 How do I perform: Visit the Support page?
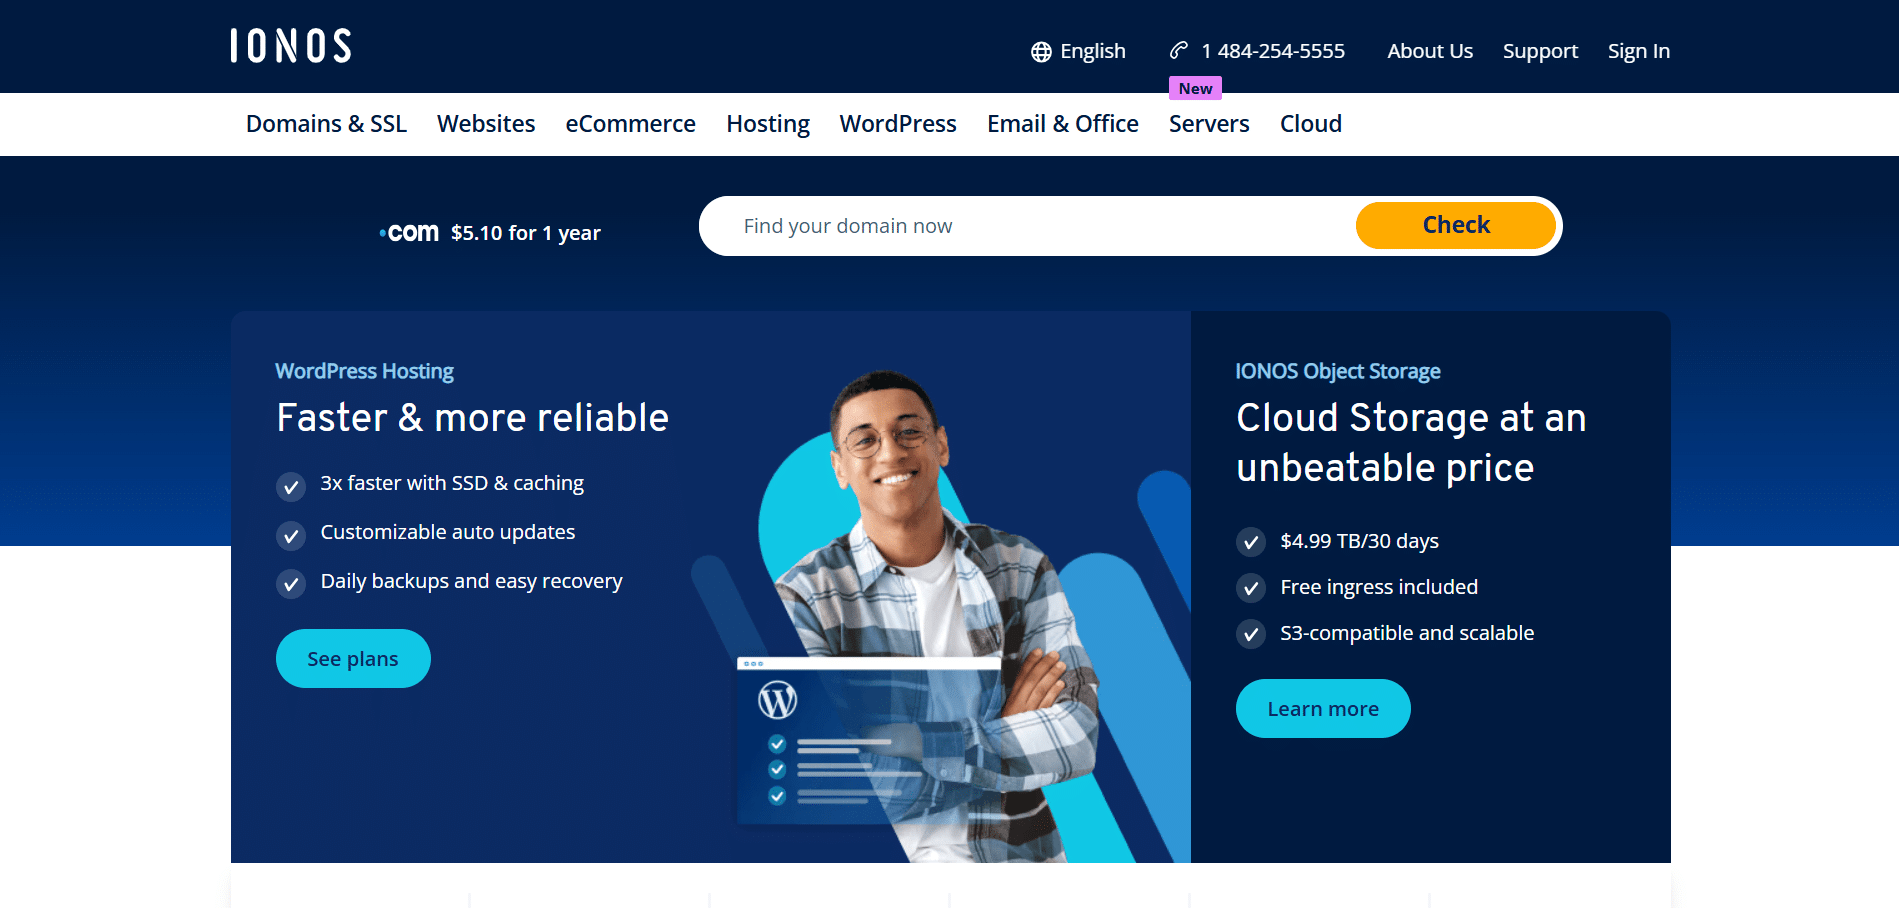click(1540, 50)
